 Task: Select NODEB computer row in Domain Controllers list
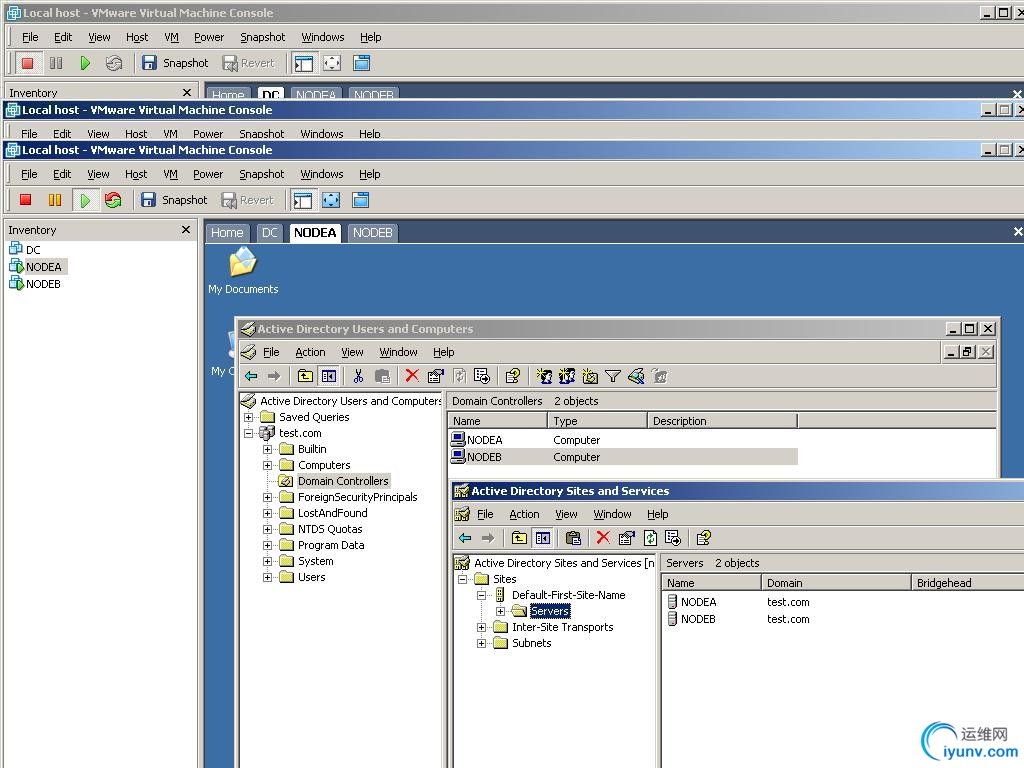pyautogui.click(x=624, y=457)
